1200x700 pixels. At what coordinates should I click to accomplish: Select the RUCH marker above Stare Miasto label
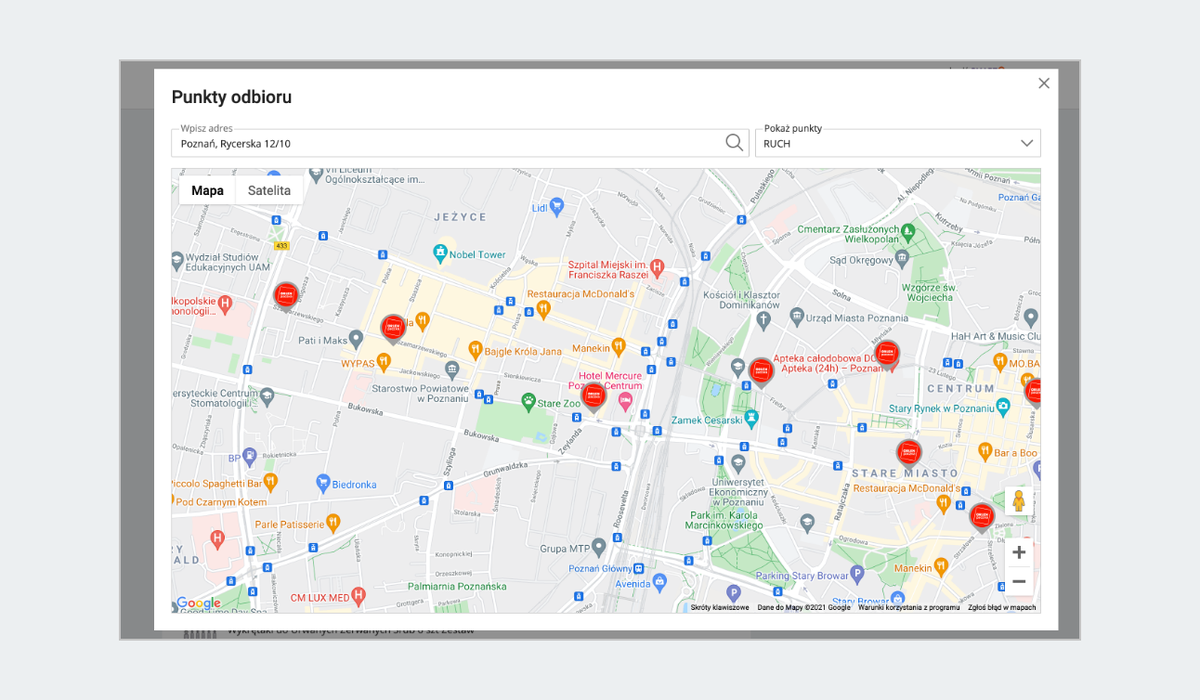coord(908,454)
